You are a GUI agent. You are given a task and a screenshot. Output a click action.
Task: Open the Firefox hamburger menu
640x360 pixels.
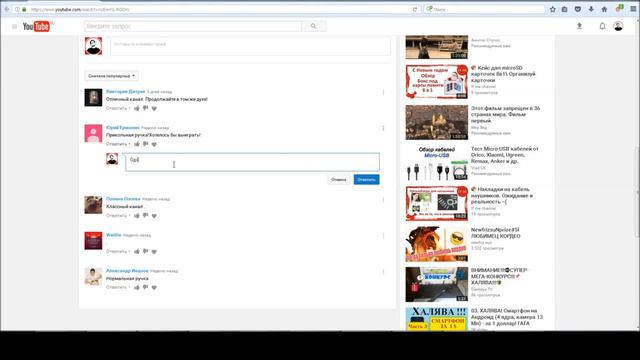pyautogui.click(x=633, y=9)
